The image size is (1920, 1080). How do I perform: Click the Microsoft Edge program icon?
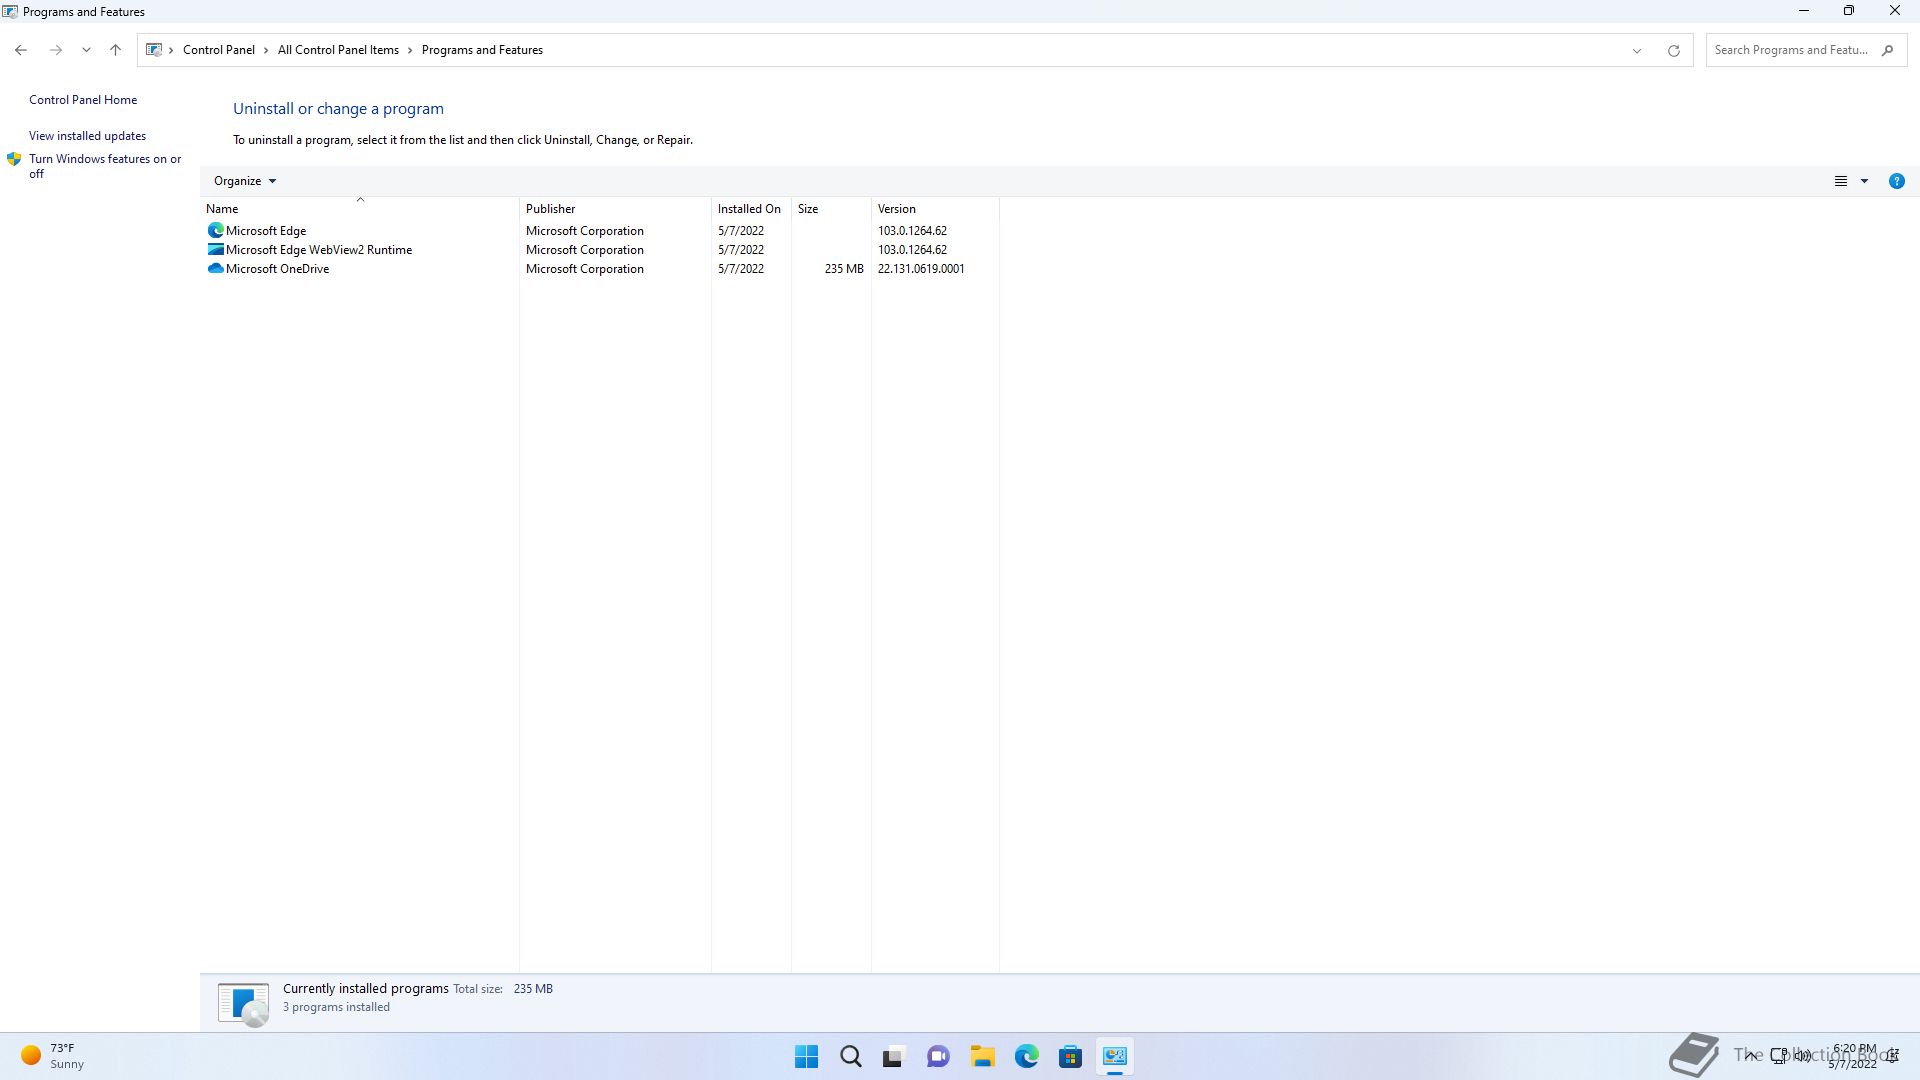tap(215, 230)
